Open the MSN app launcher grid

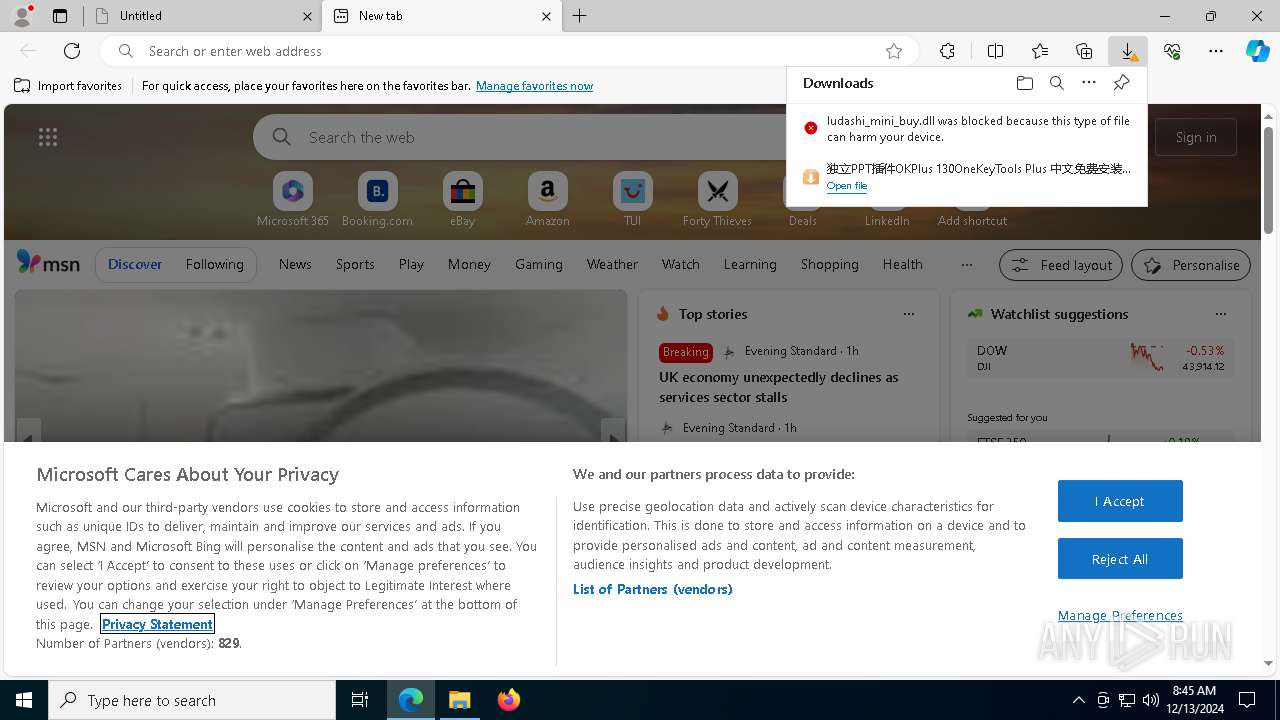pos(48,137)
